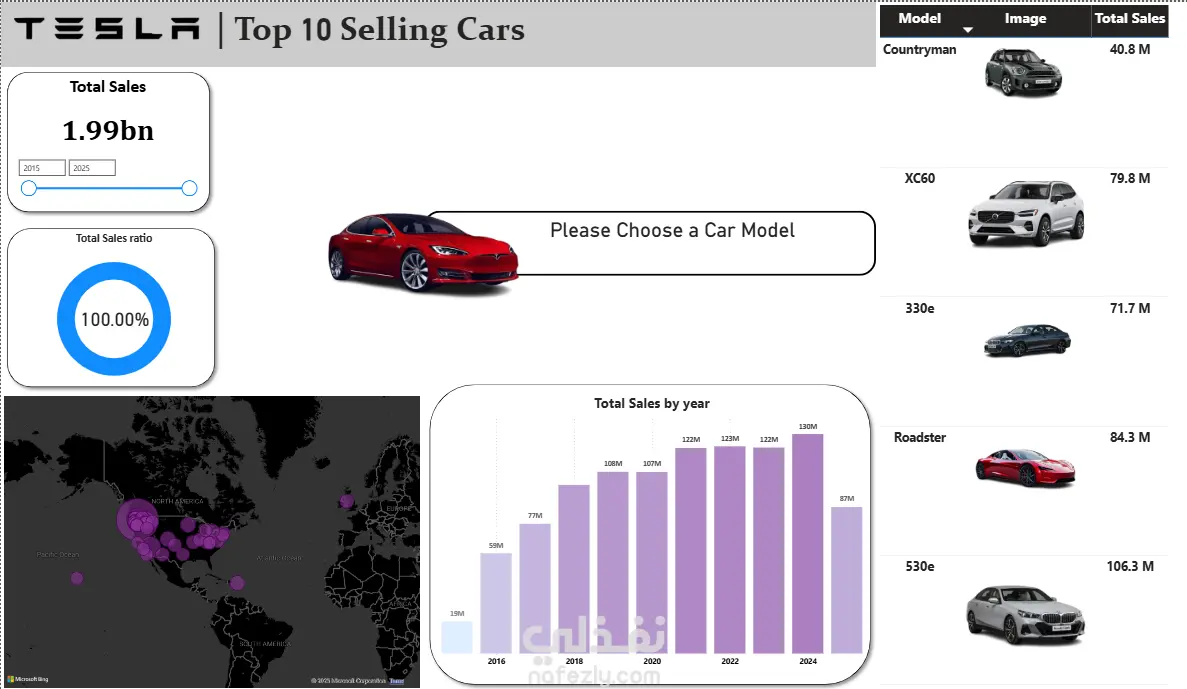Image resolution: width=1187 pixels, height=689 pixels.
Task: Click the sort arrow under Model header
Action: (x=967, y=30)
